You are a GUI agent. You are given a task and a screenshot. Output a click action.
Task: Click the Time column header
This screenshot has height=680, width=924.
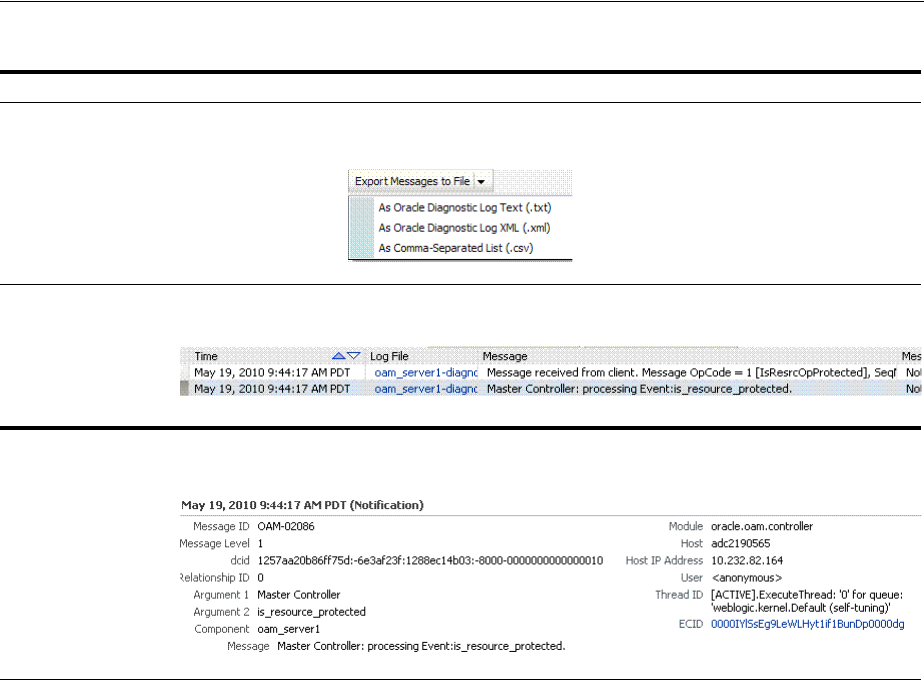(206, 356)
